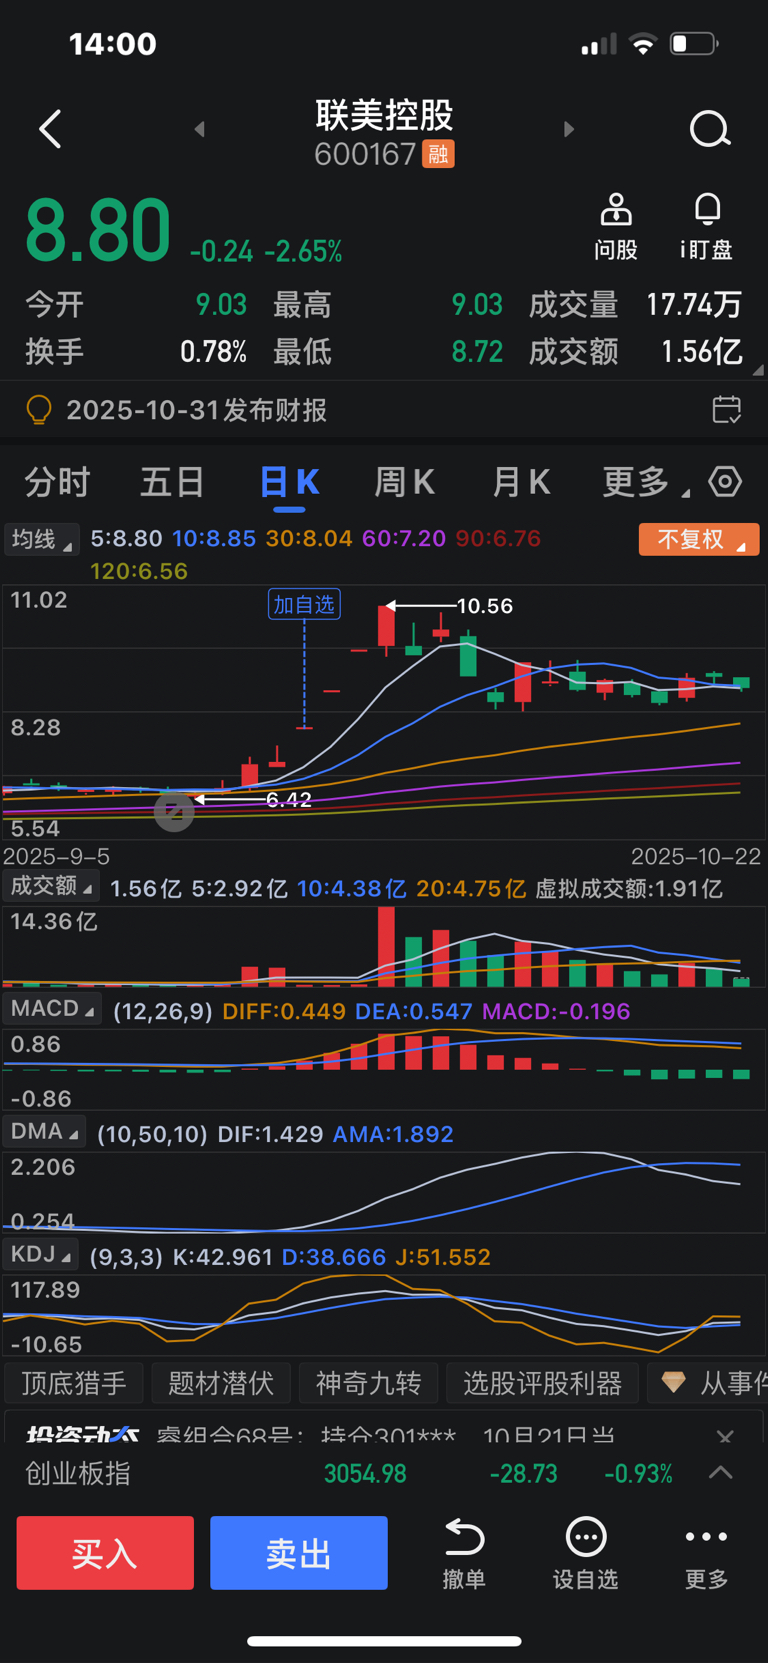The width and height of the screenshot is (768, 1663).
Task: Open the MACD indicator dropdown
Action: [53, 1009]
